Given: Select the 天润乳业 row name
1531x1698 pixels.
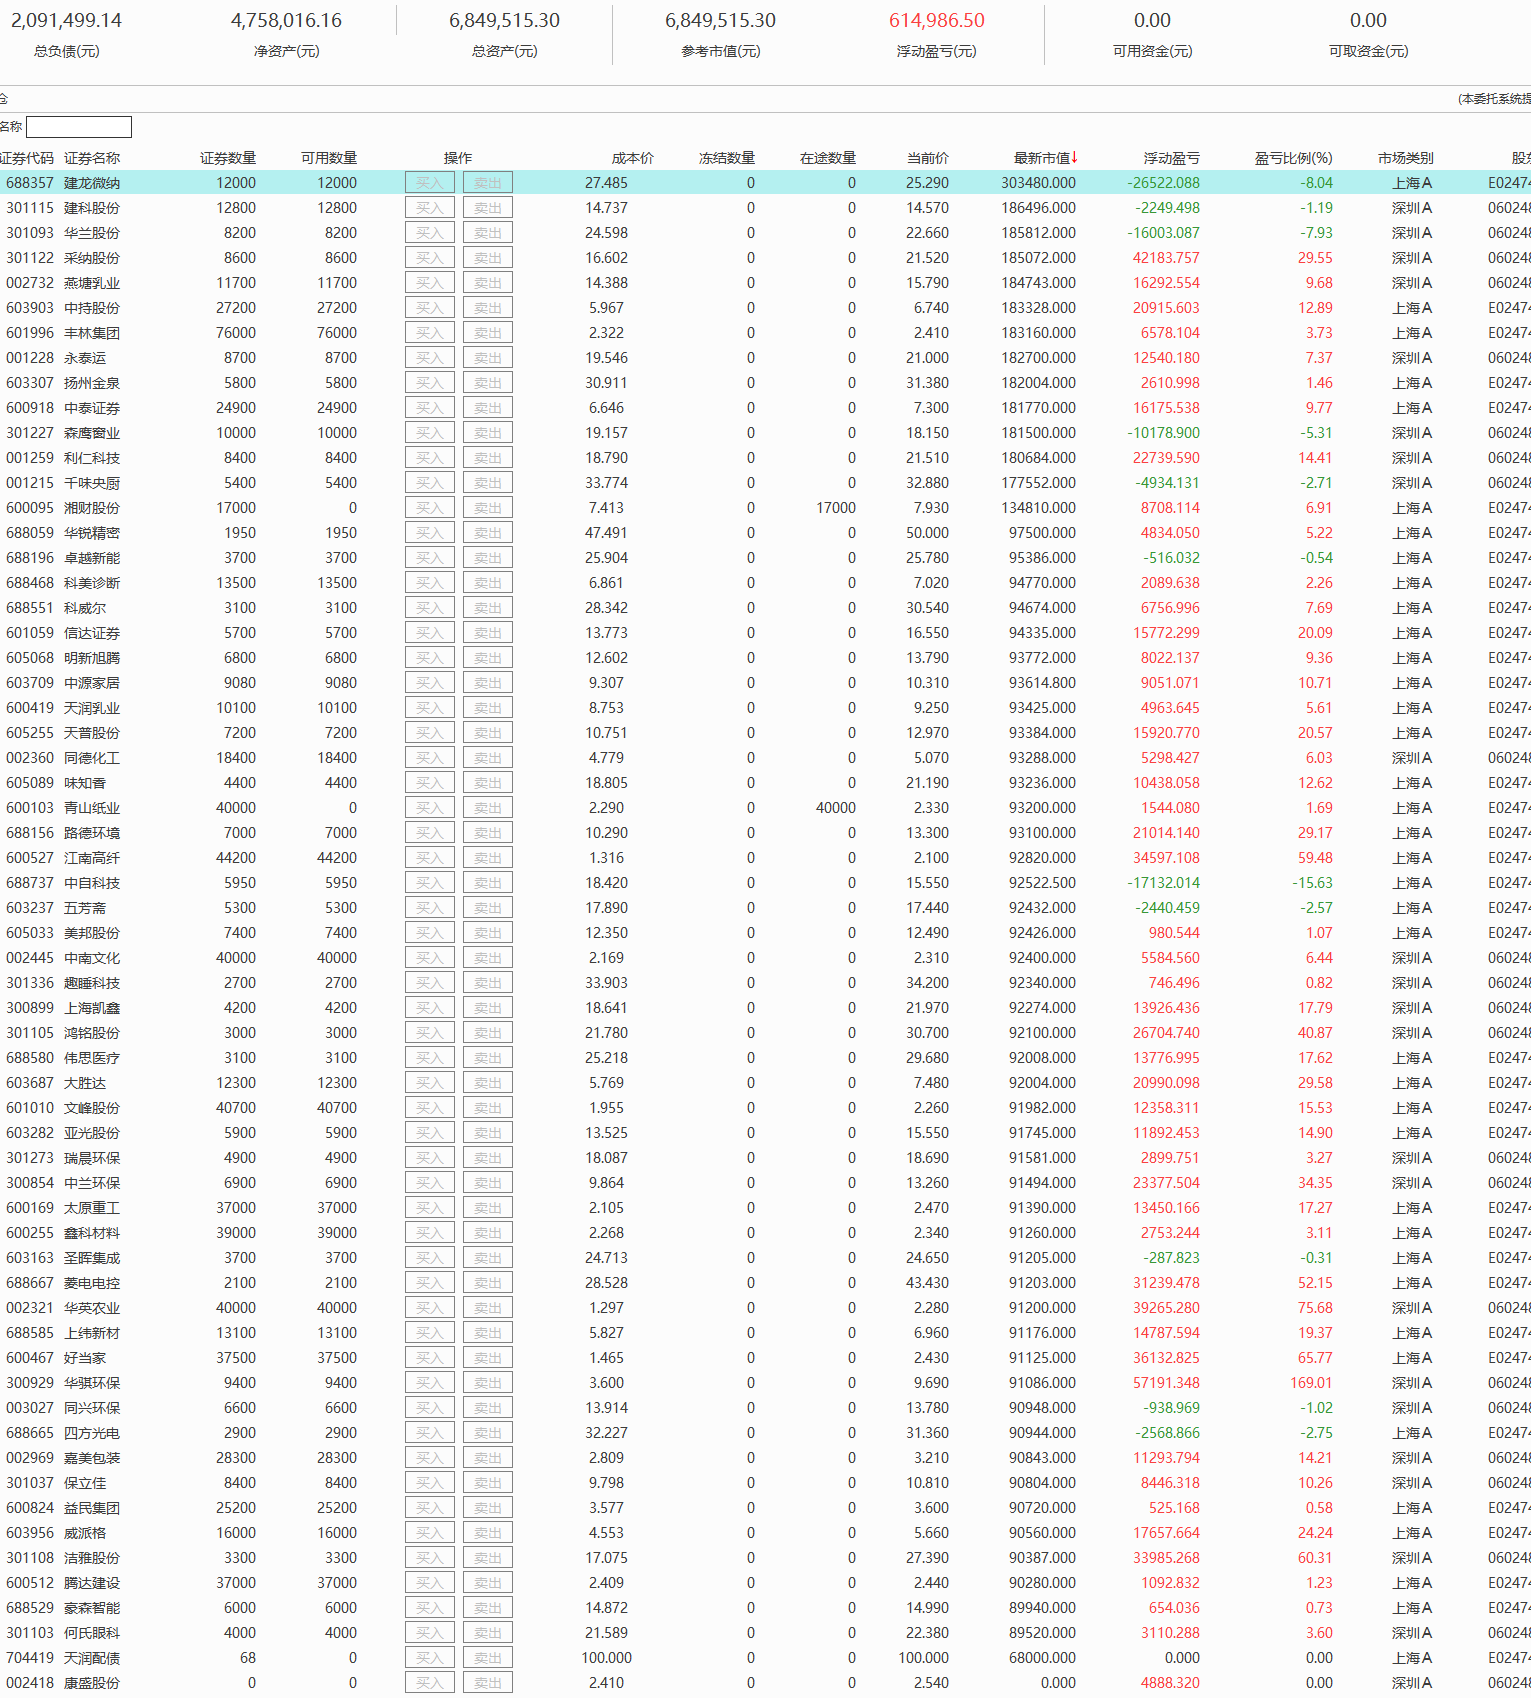Looking at the screenshot, I should click(x=92, y=708).
